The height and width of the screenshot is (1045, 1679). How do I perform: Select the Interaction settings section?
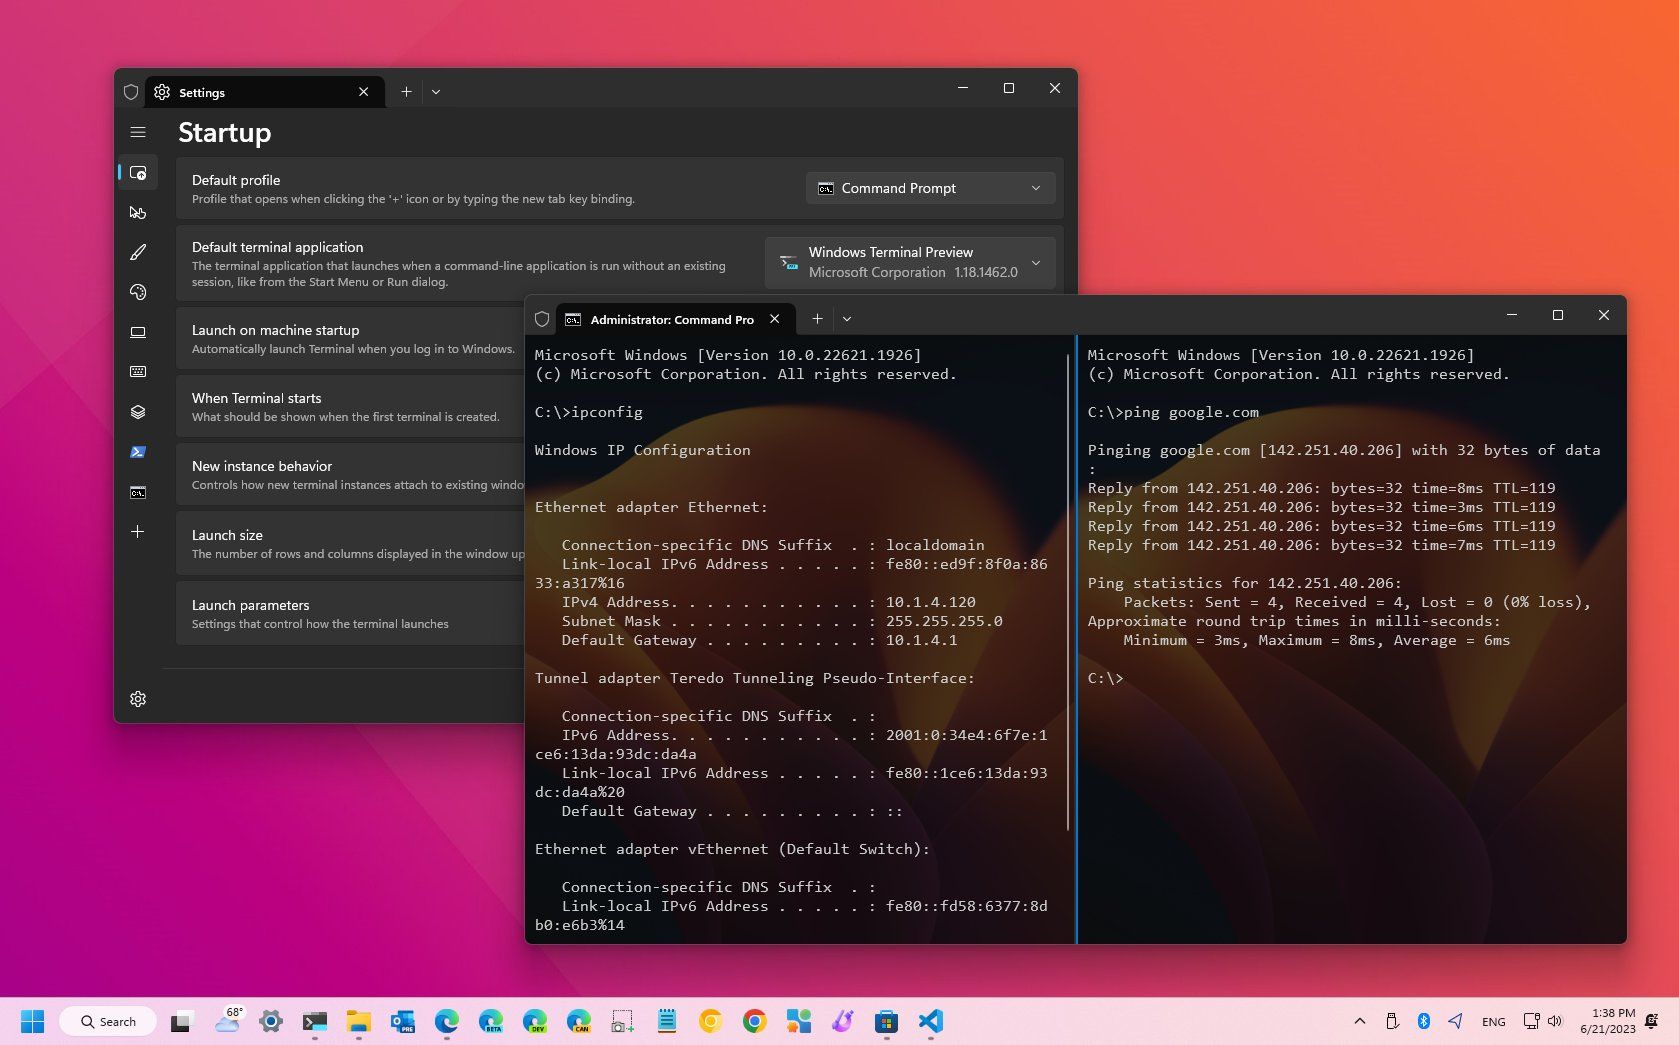138,212
